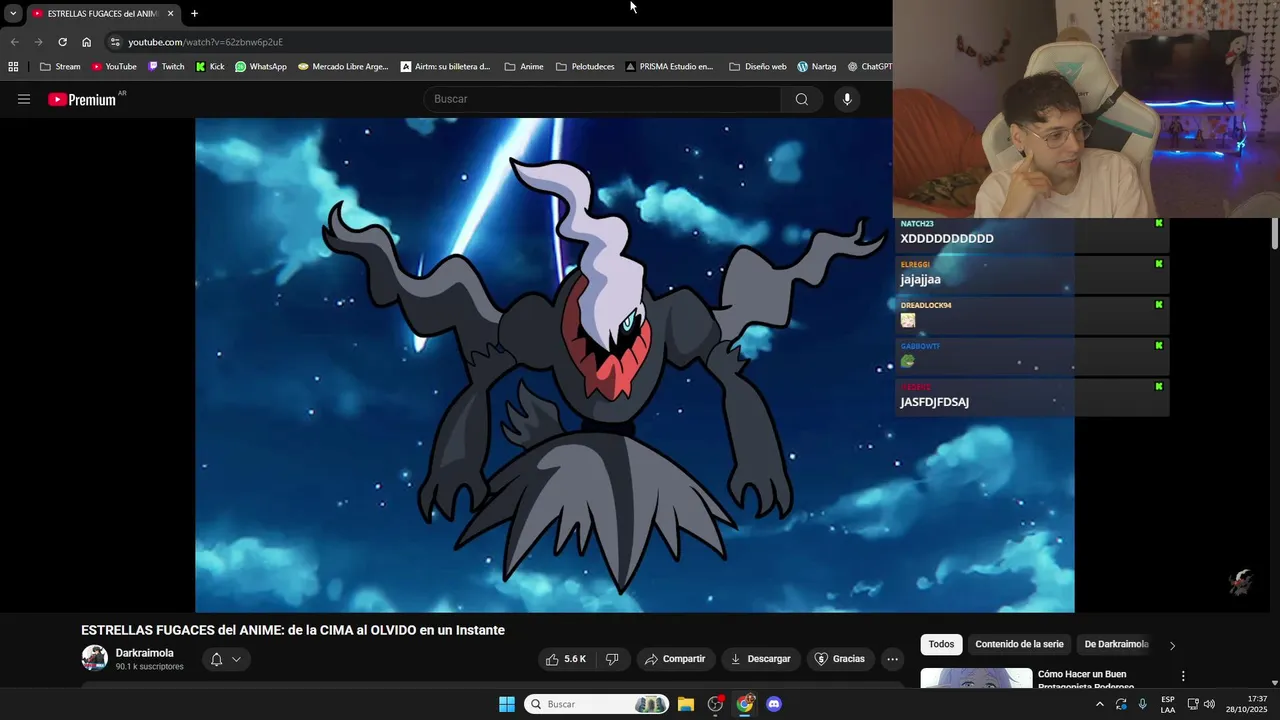Reload the page in browser
The height and width of the screenshot is (720, 1280).
[x=62, y=42]
